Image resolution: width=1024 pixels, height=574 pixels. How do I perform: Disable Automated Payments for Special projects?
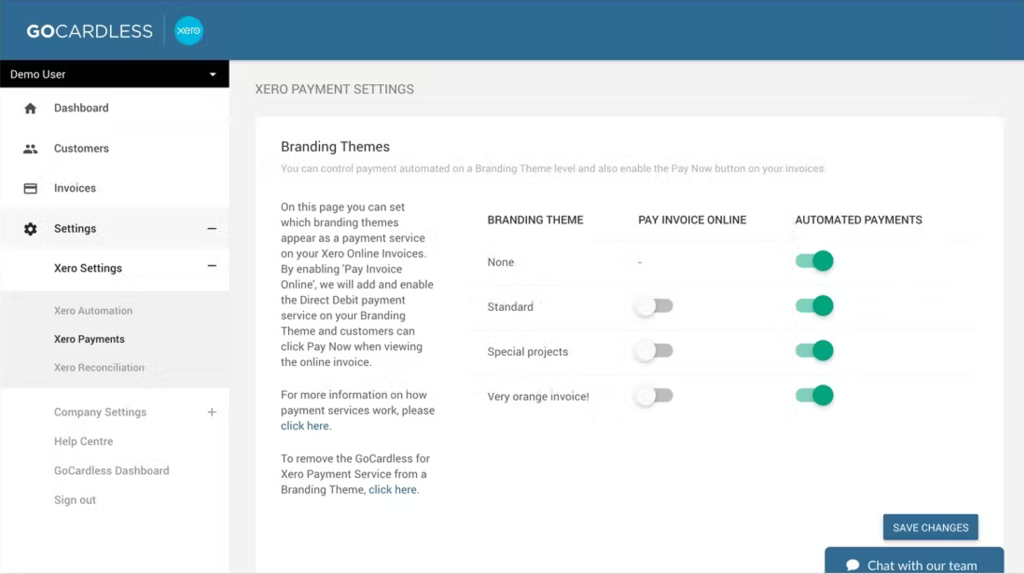[x=814, y=351]
